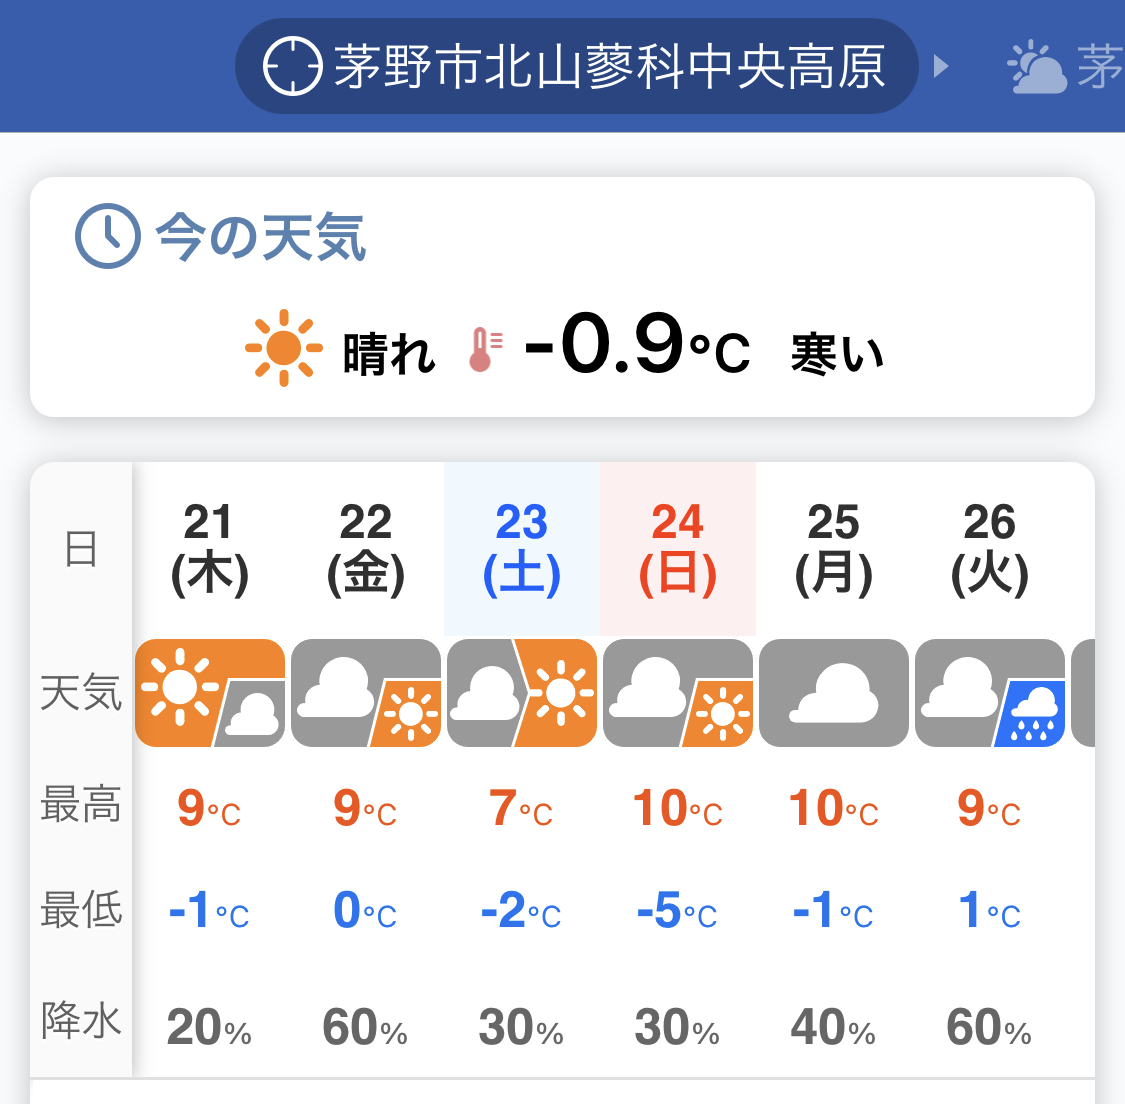This screenshot has width=1125, height=1104.
Task: Select the 茅野市北山蓼科中央高原 location button
Action: [577, 66]
